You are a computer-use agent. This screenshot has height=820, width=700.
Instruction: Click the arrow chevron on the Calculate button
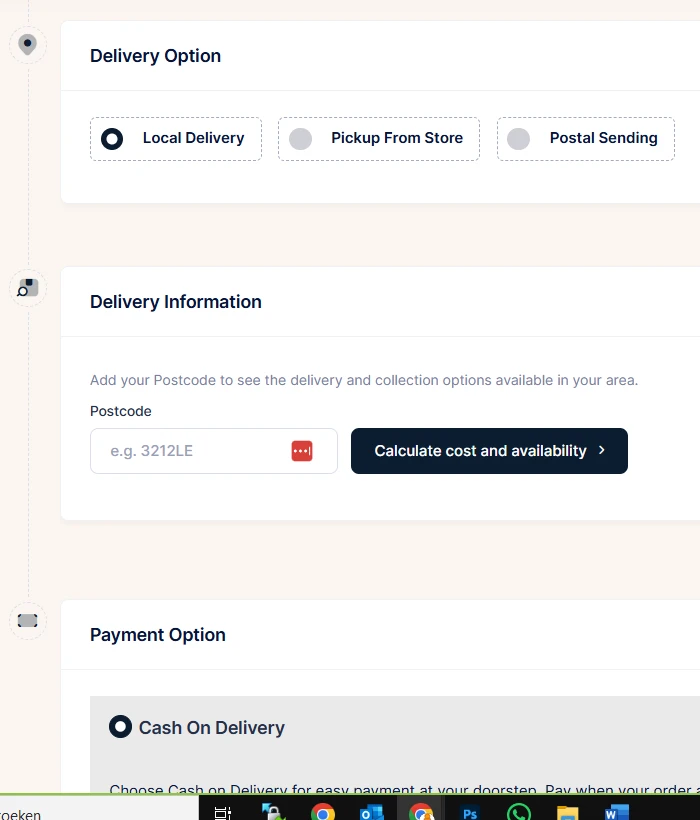point(601,450)
